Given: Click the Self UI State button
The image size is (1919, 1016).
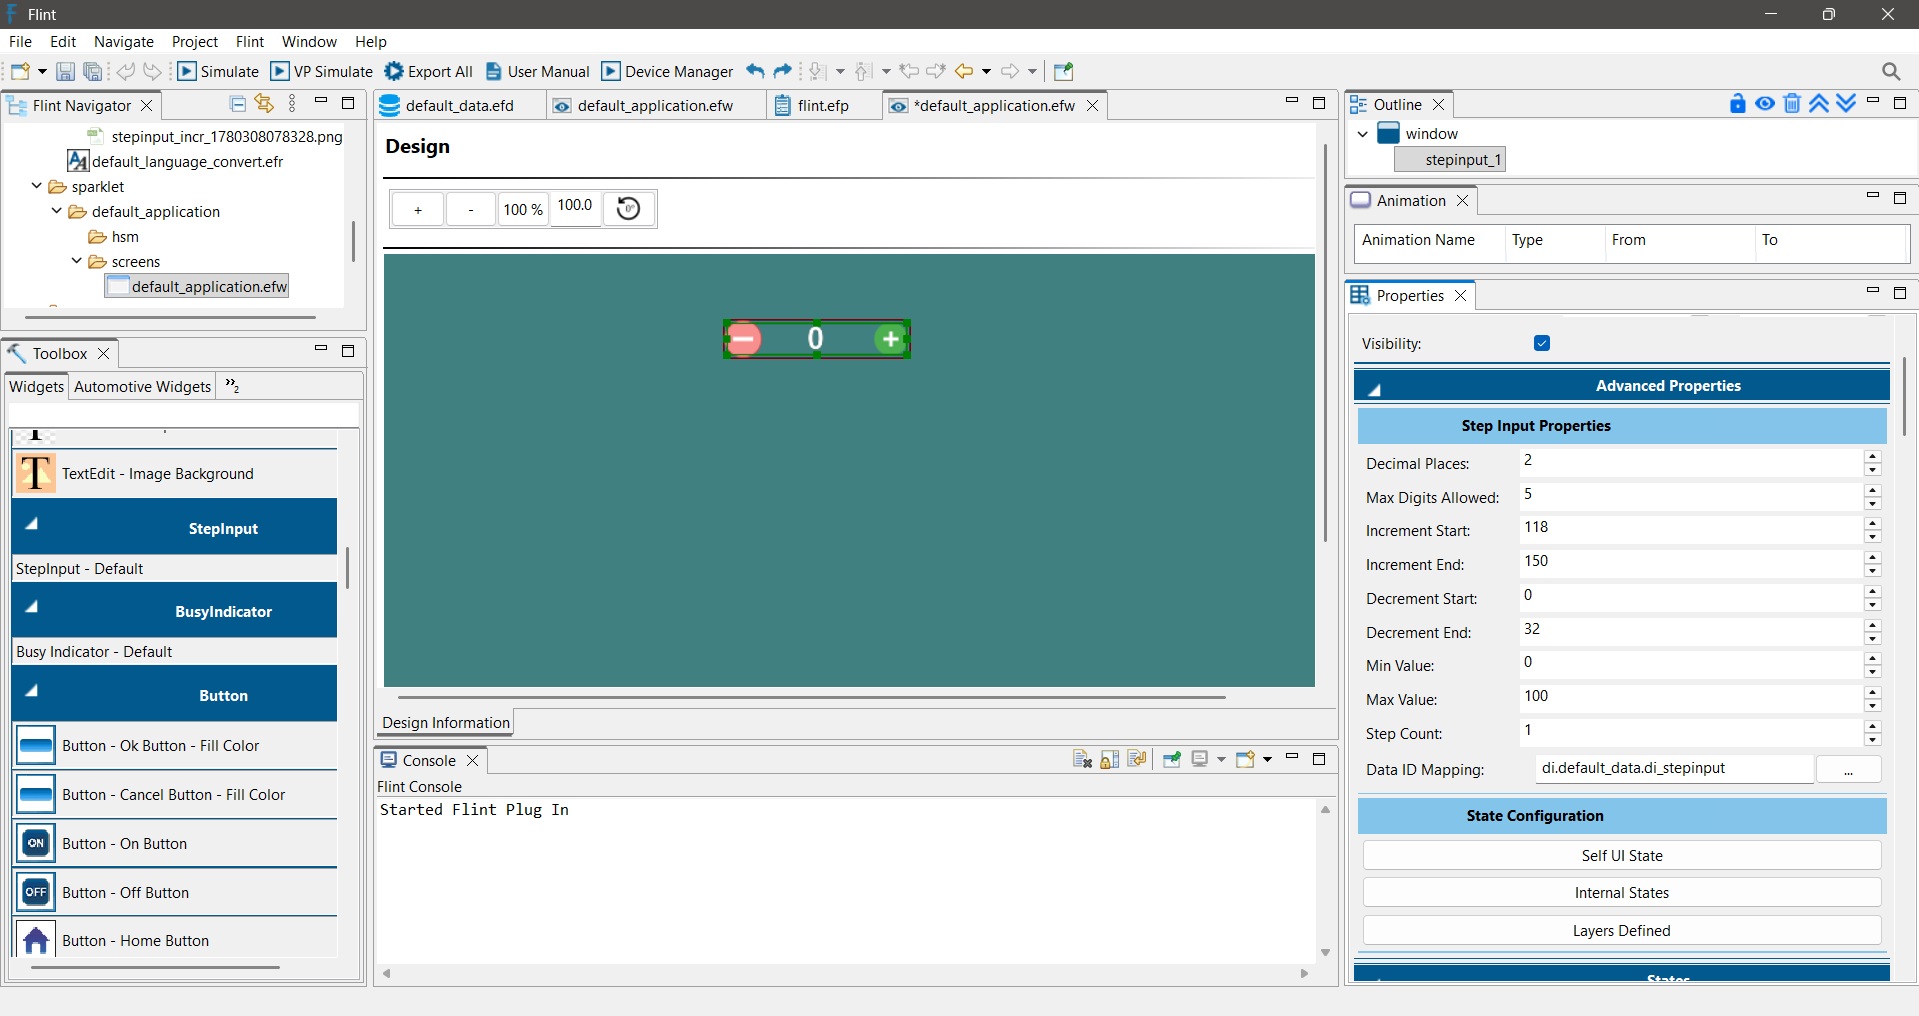Looking at the screenshot, I should click(1622, 856).
